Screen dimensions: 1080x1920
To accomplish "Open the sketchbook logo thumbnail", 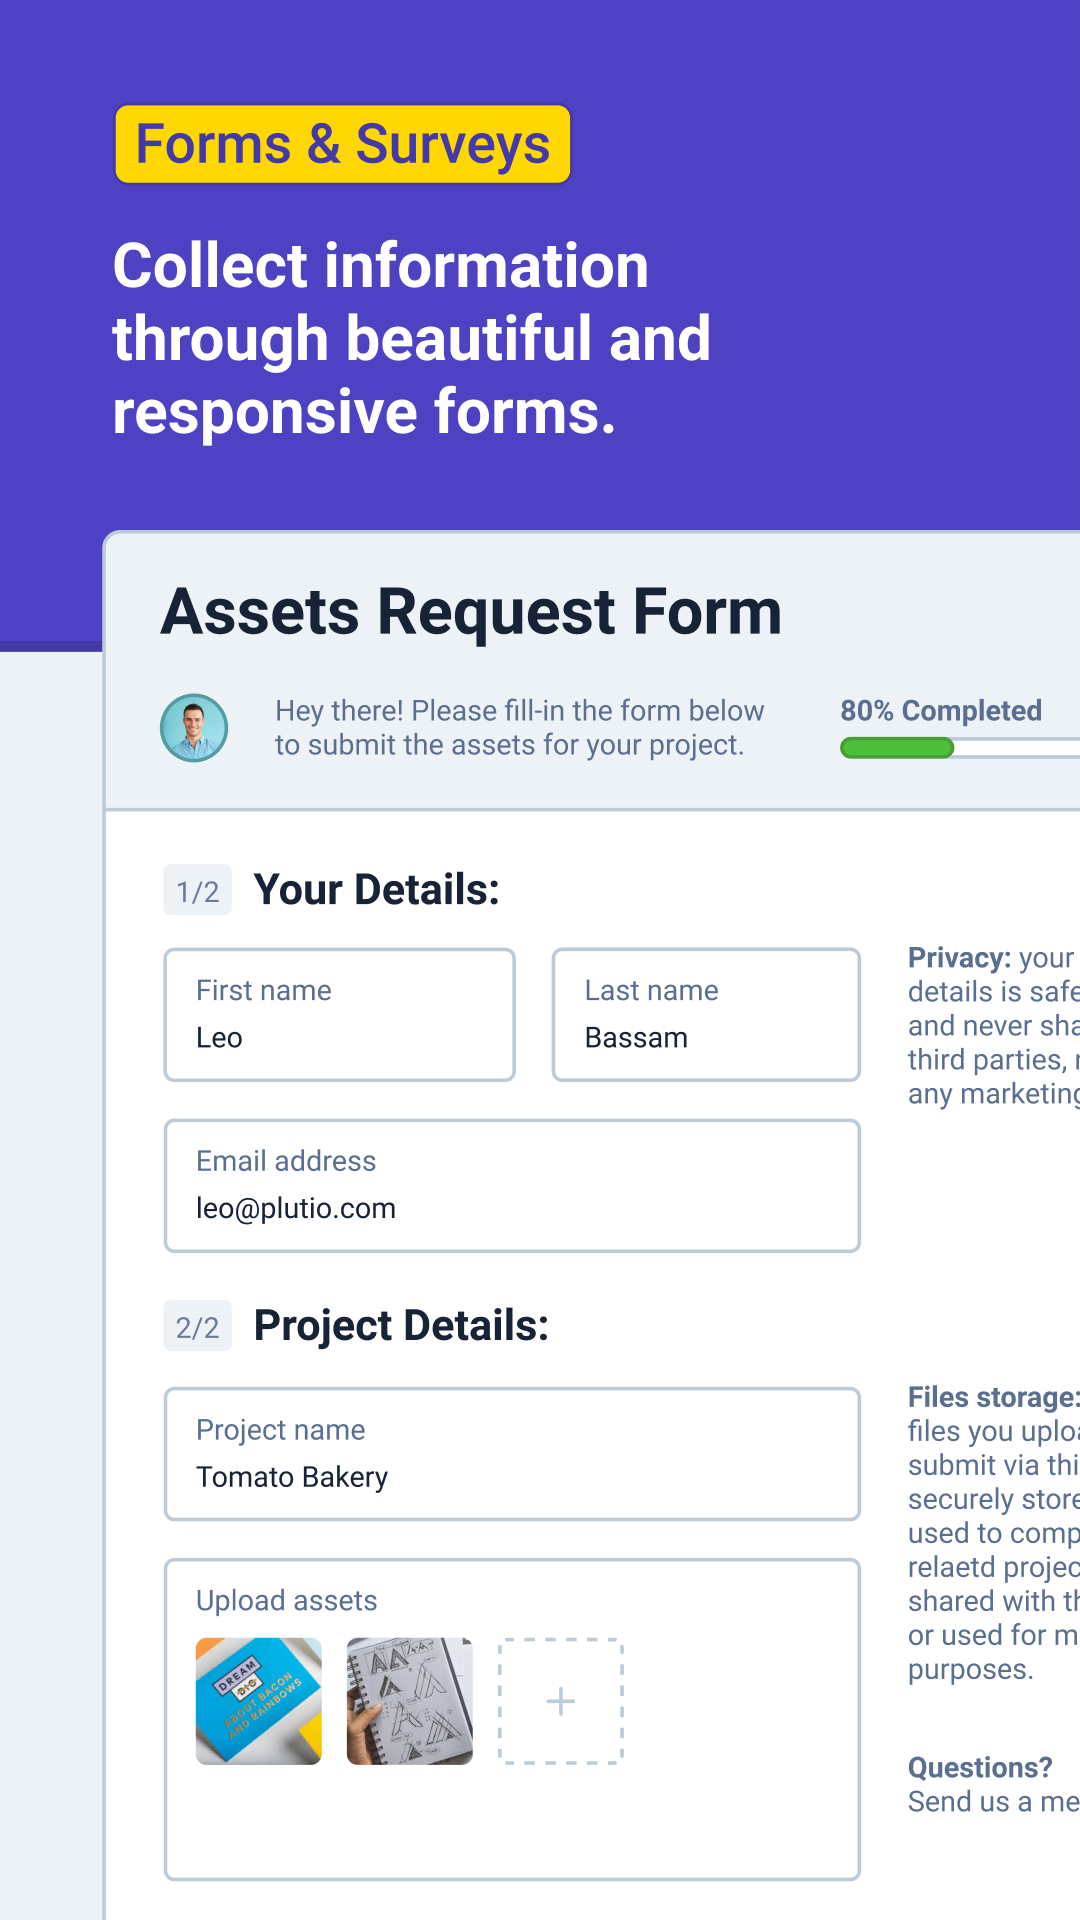I will click(x=410, y=1701).
